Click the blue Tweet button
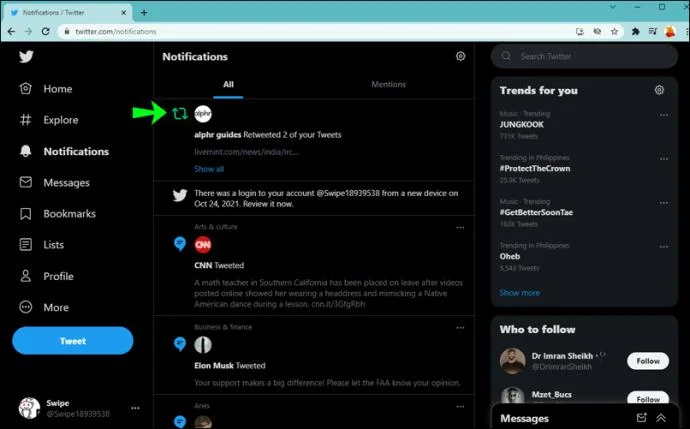The width and height of the screenshot is (690, 429). [73, 341]
